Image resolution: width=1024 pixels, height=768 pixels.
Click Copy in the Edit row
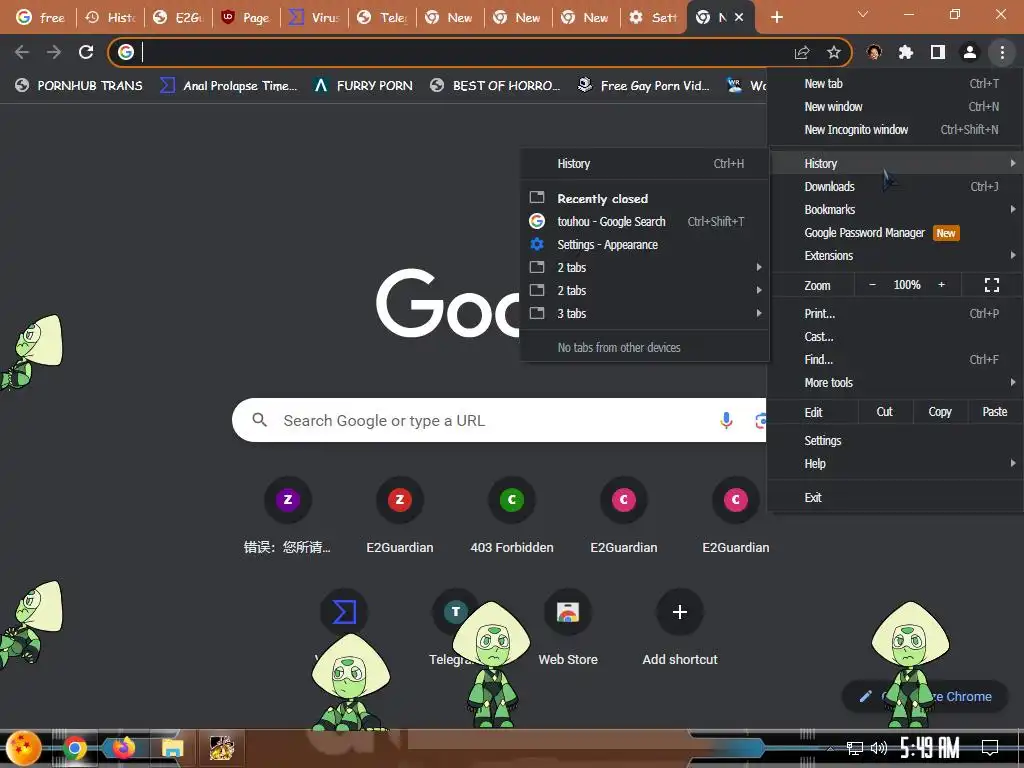coord(940,412)
